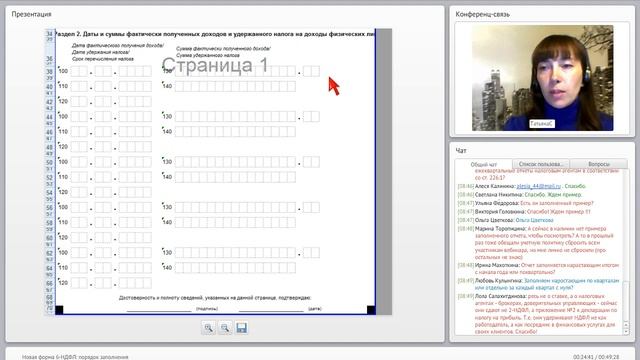
Task: Click the chat scrollbar down arrow
Action: pos(626,331)
